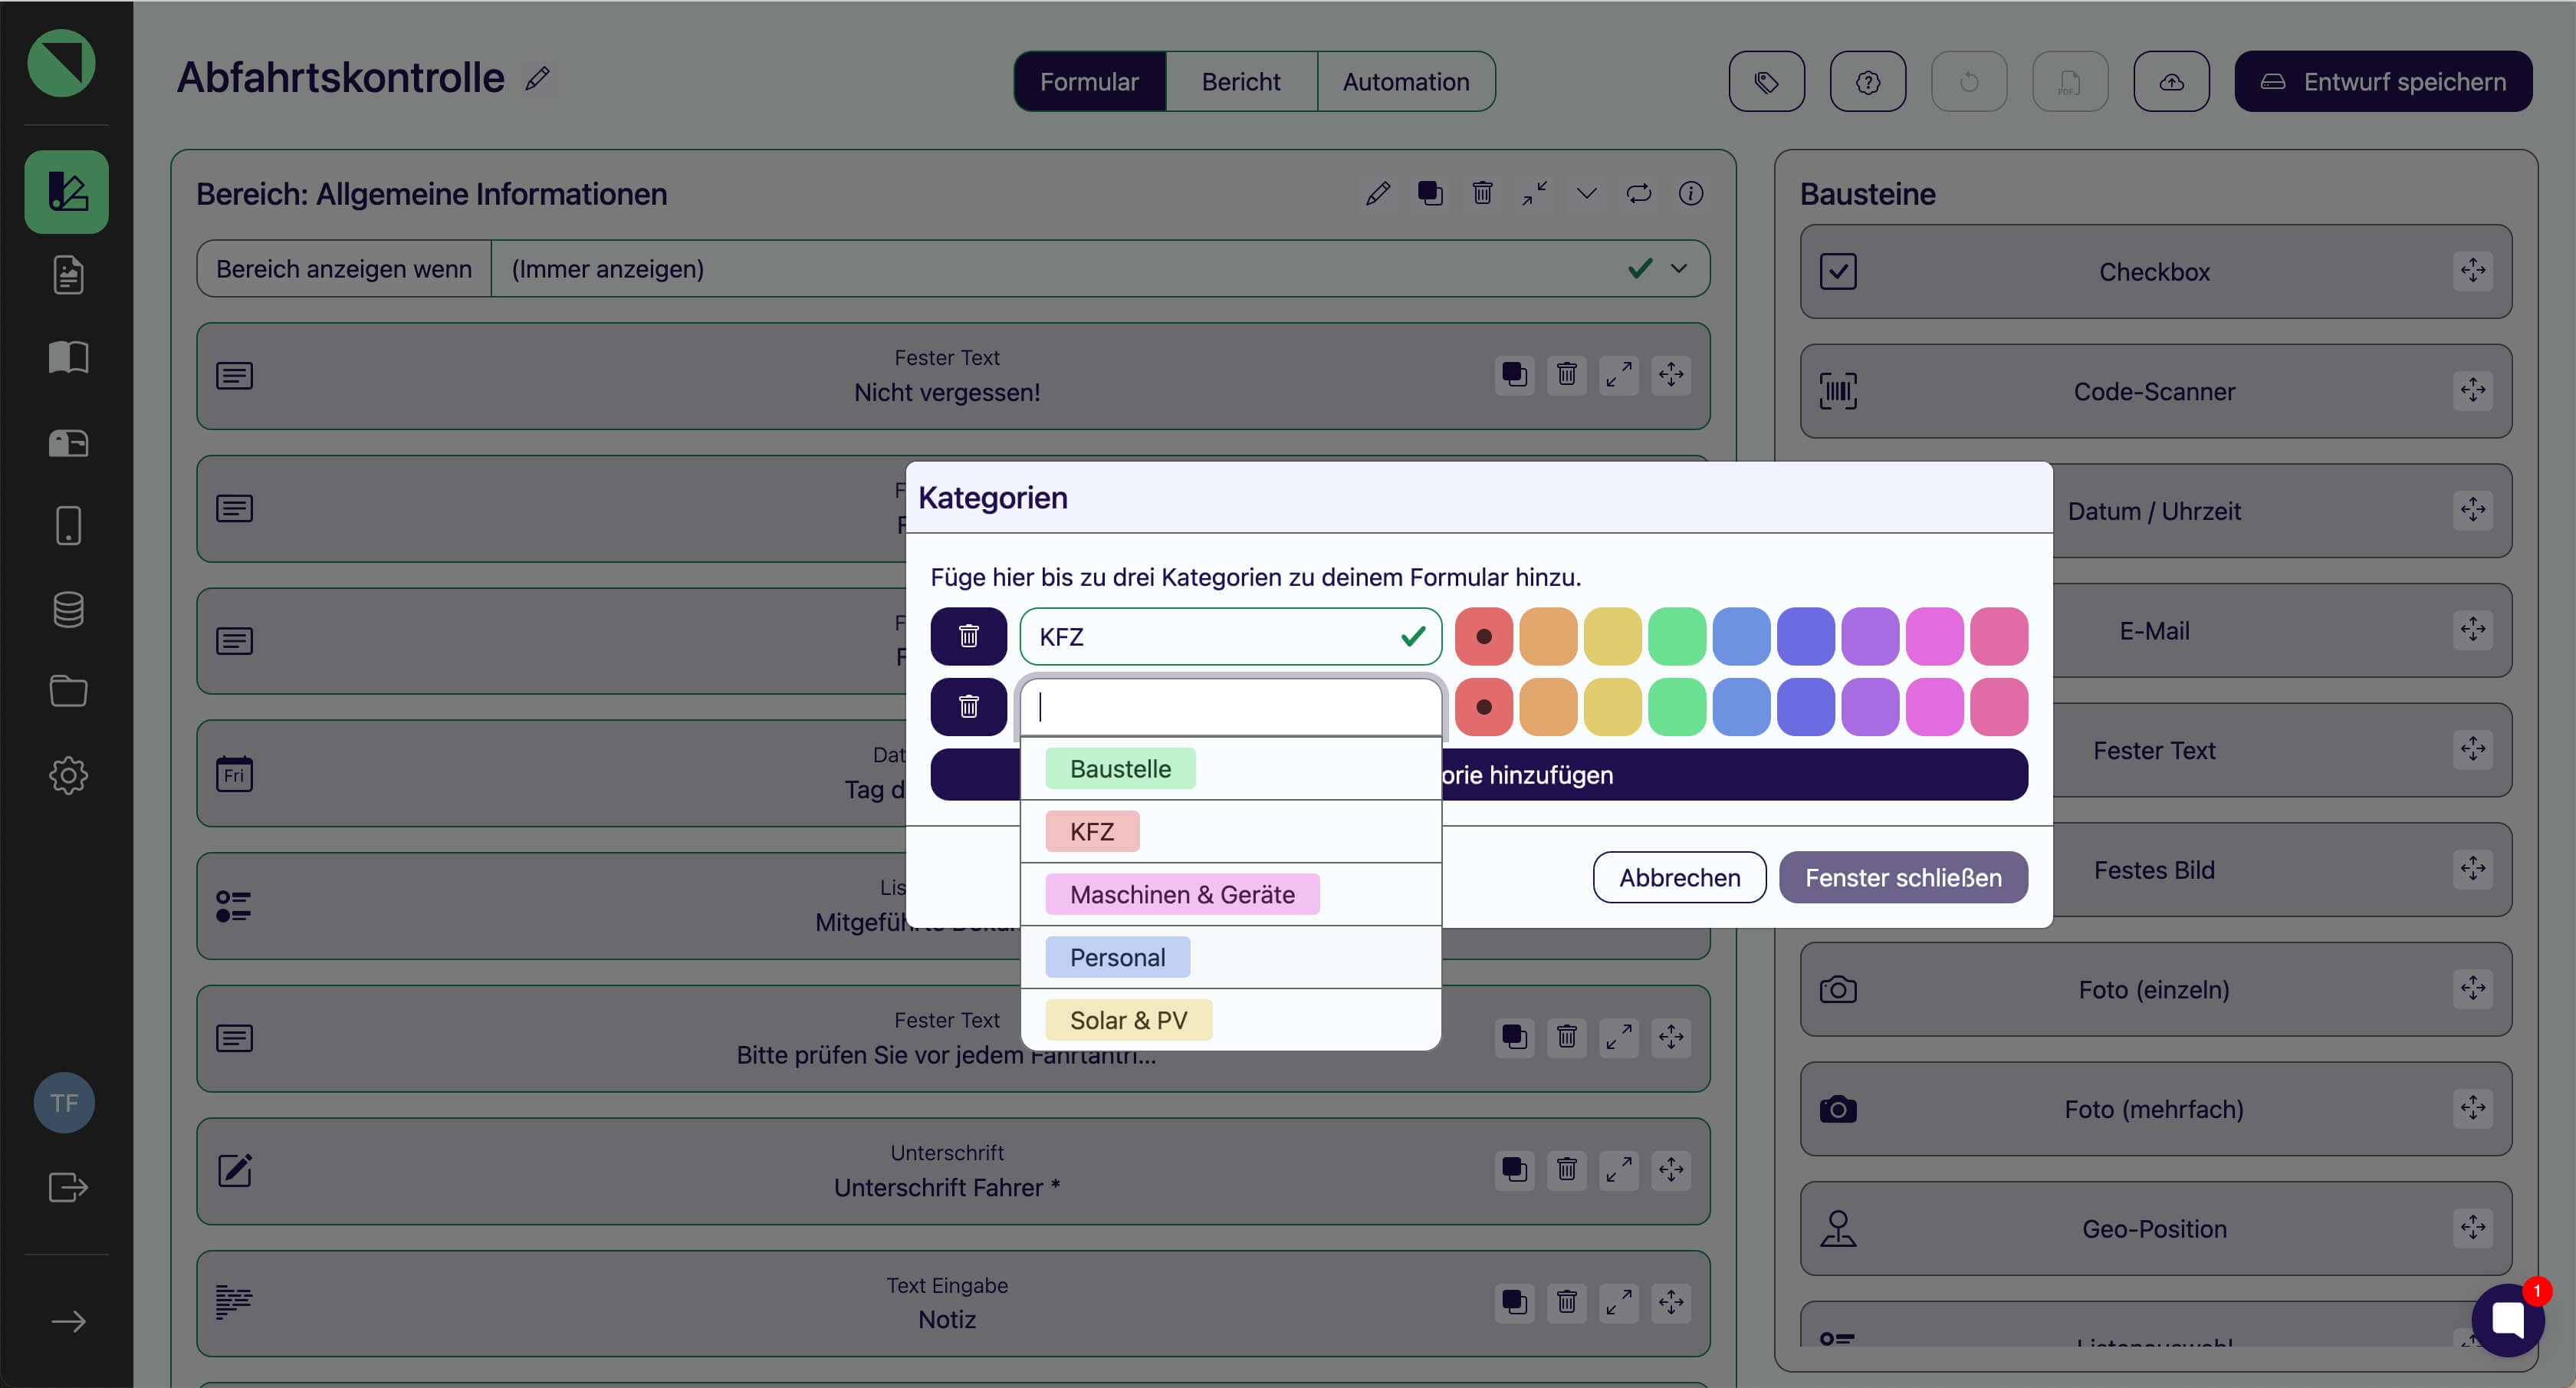Open the form editor sidebar icon
The image size is (2576, 1388).
tap(67, 192)
